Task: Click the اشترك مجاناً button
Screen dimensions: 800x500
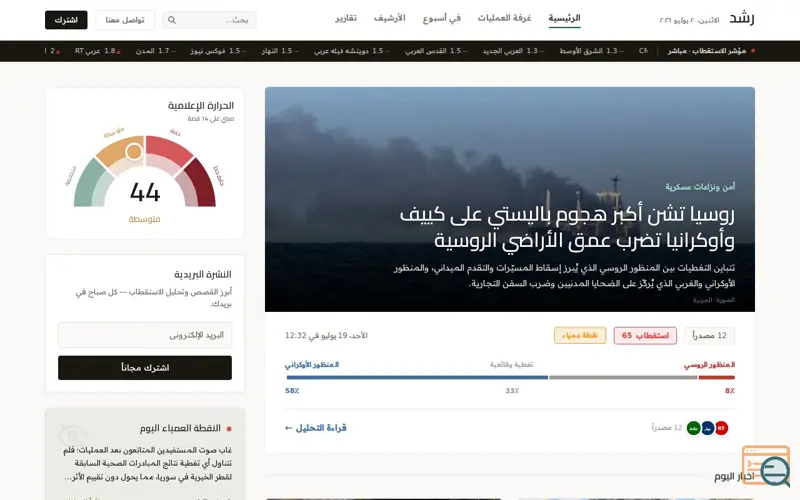Action: point(145,367)
